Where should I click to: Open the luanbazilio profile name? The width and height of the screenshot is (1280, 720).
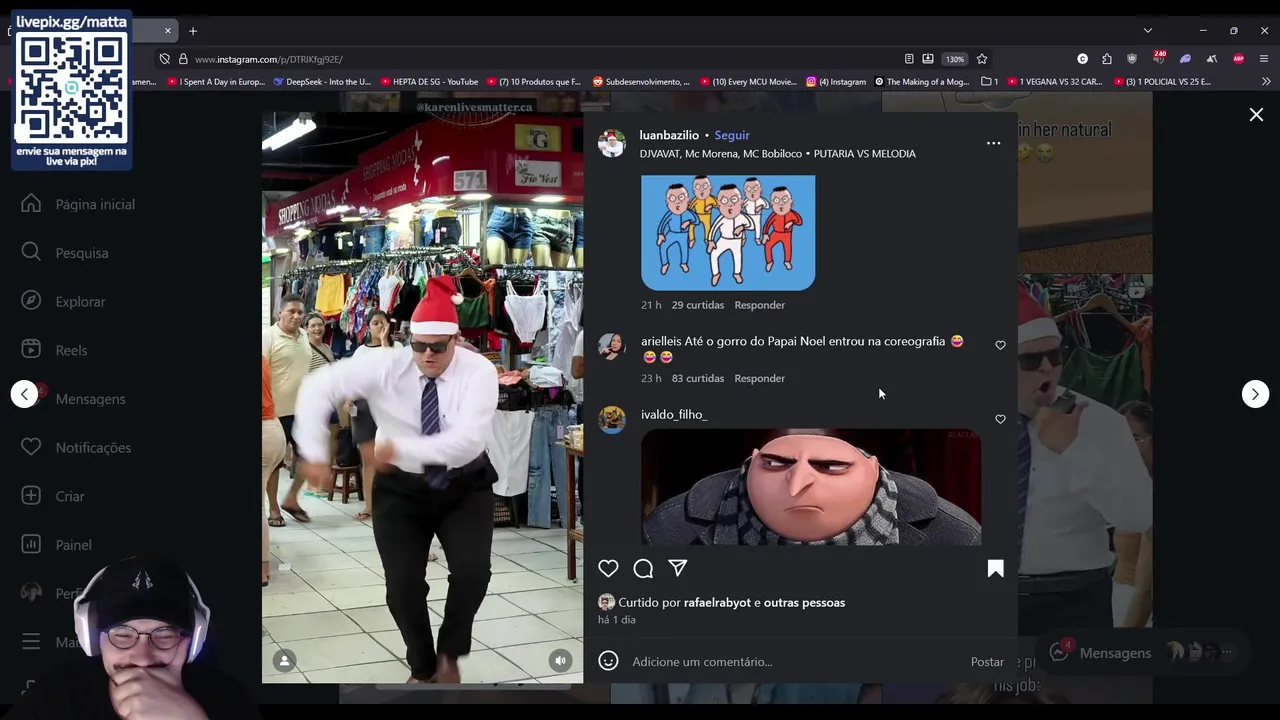pos(669,135)
